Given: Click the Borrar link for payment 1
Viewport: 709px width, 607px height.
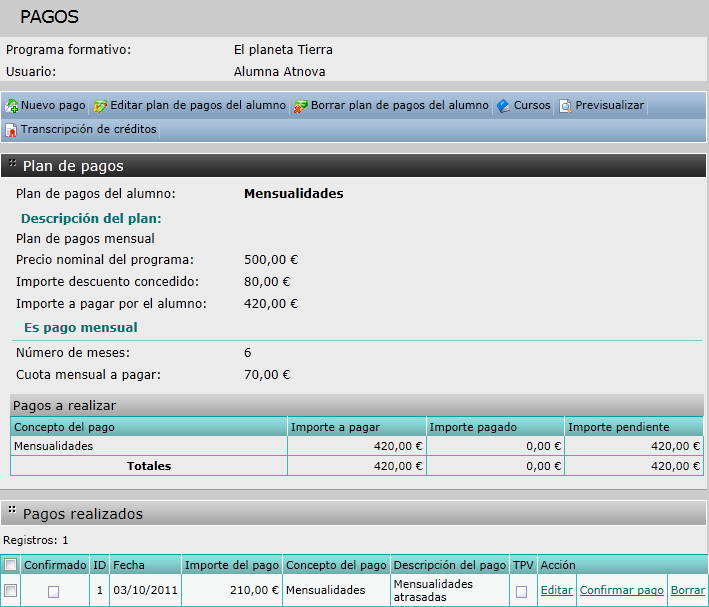Looking at the screenshot, I should click(x=688, y=590).
